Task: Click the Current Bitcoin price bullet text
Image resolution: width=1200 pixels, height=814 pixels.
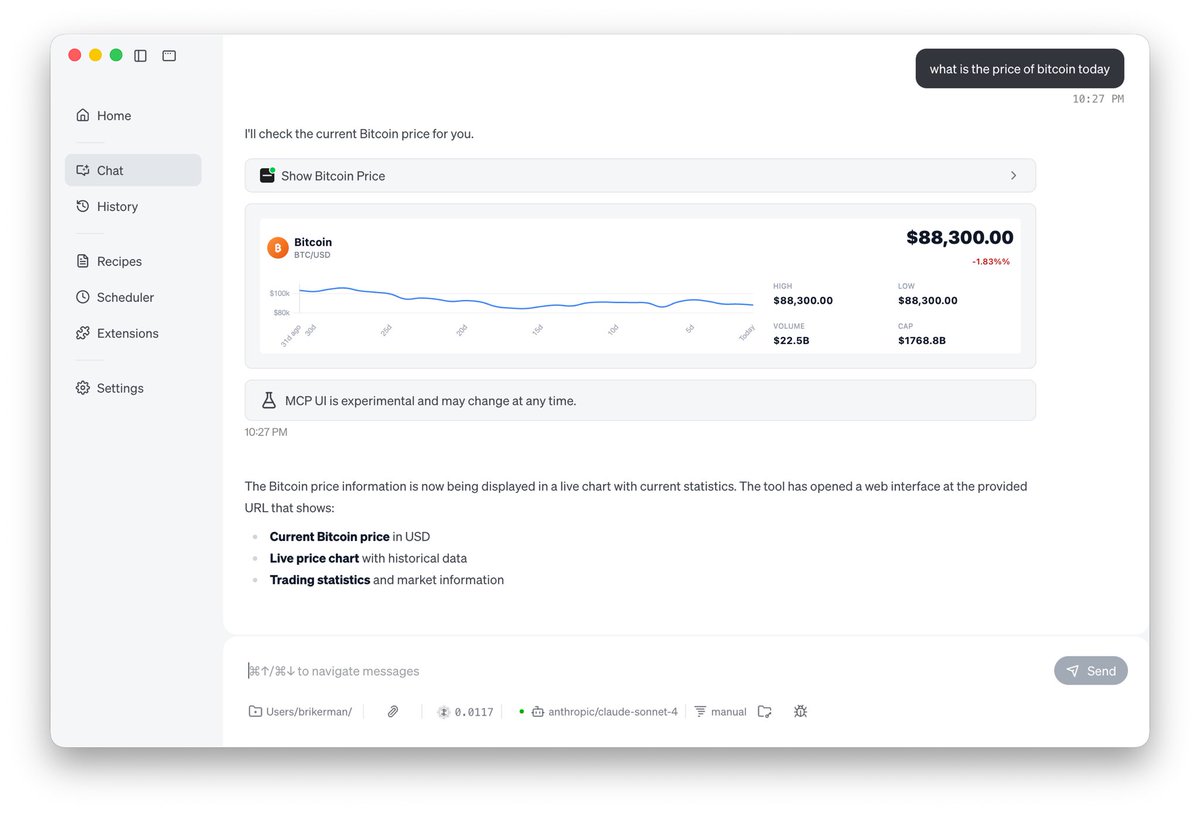Action: (x=350, y=537)
